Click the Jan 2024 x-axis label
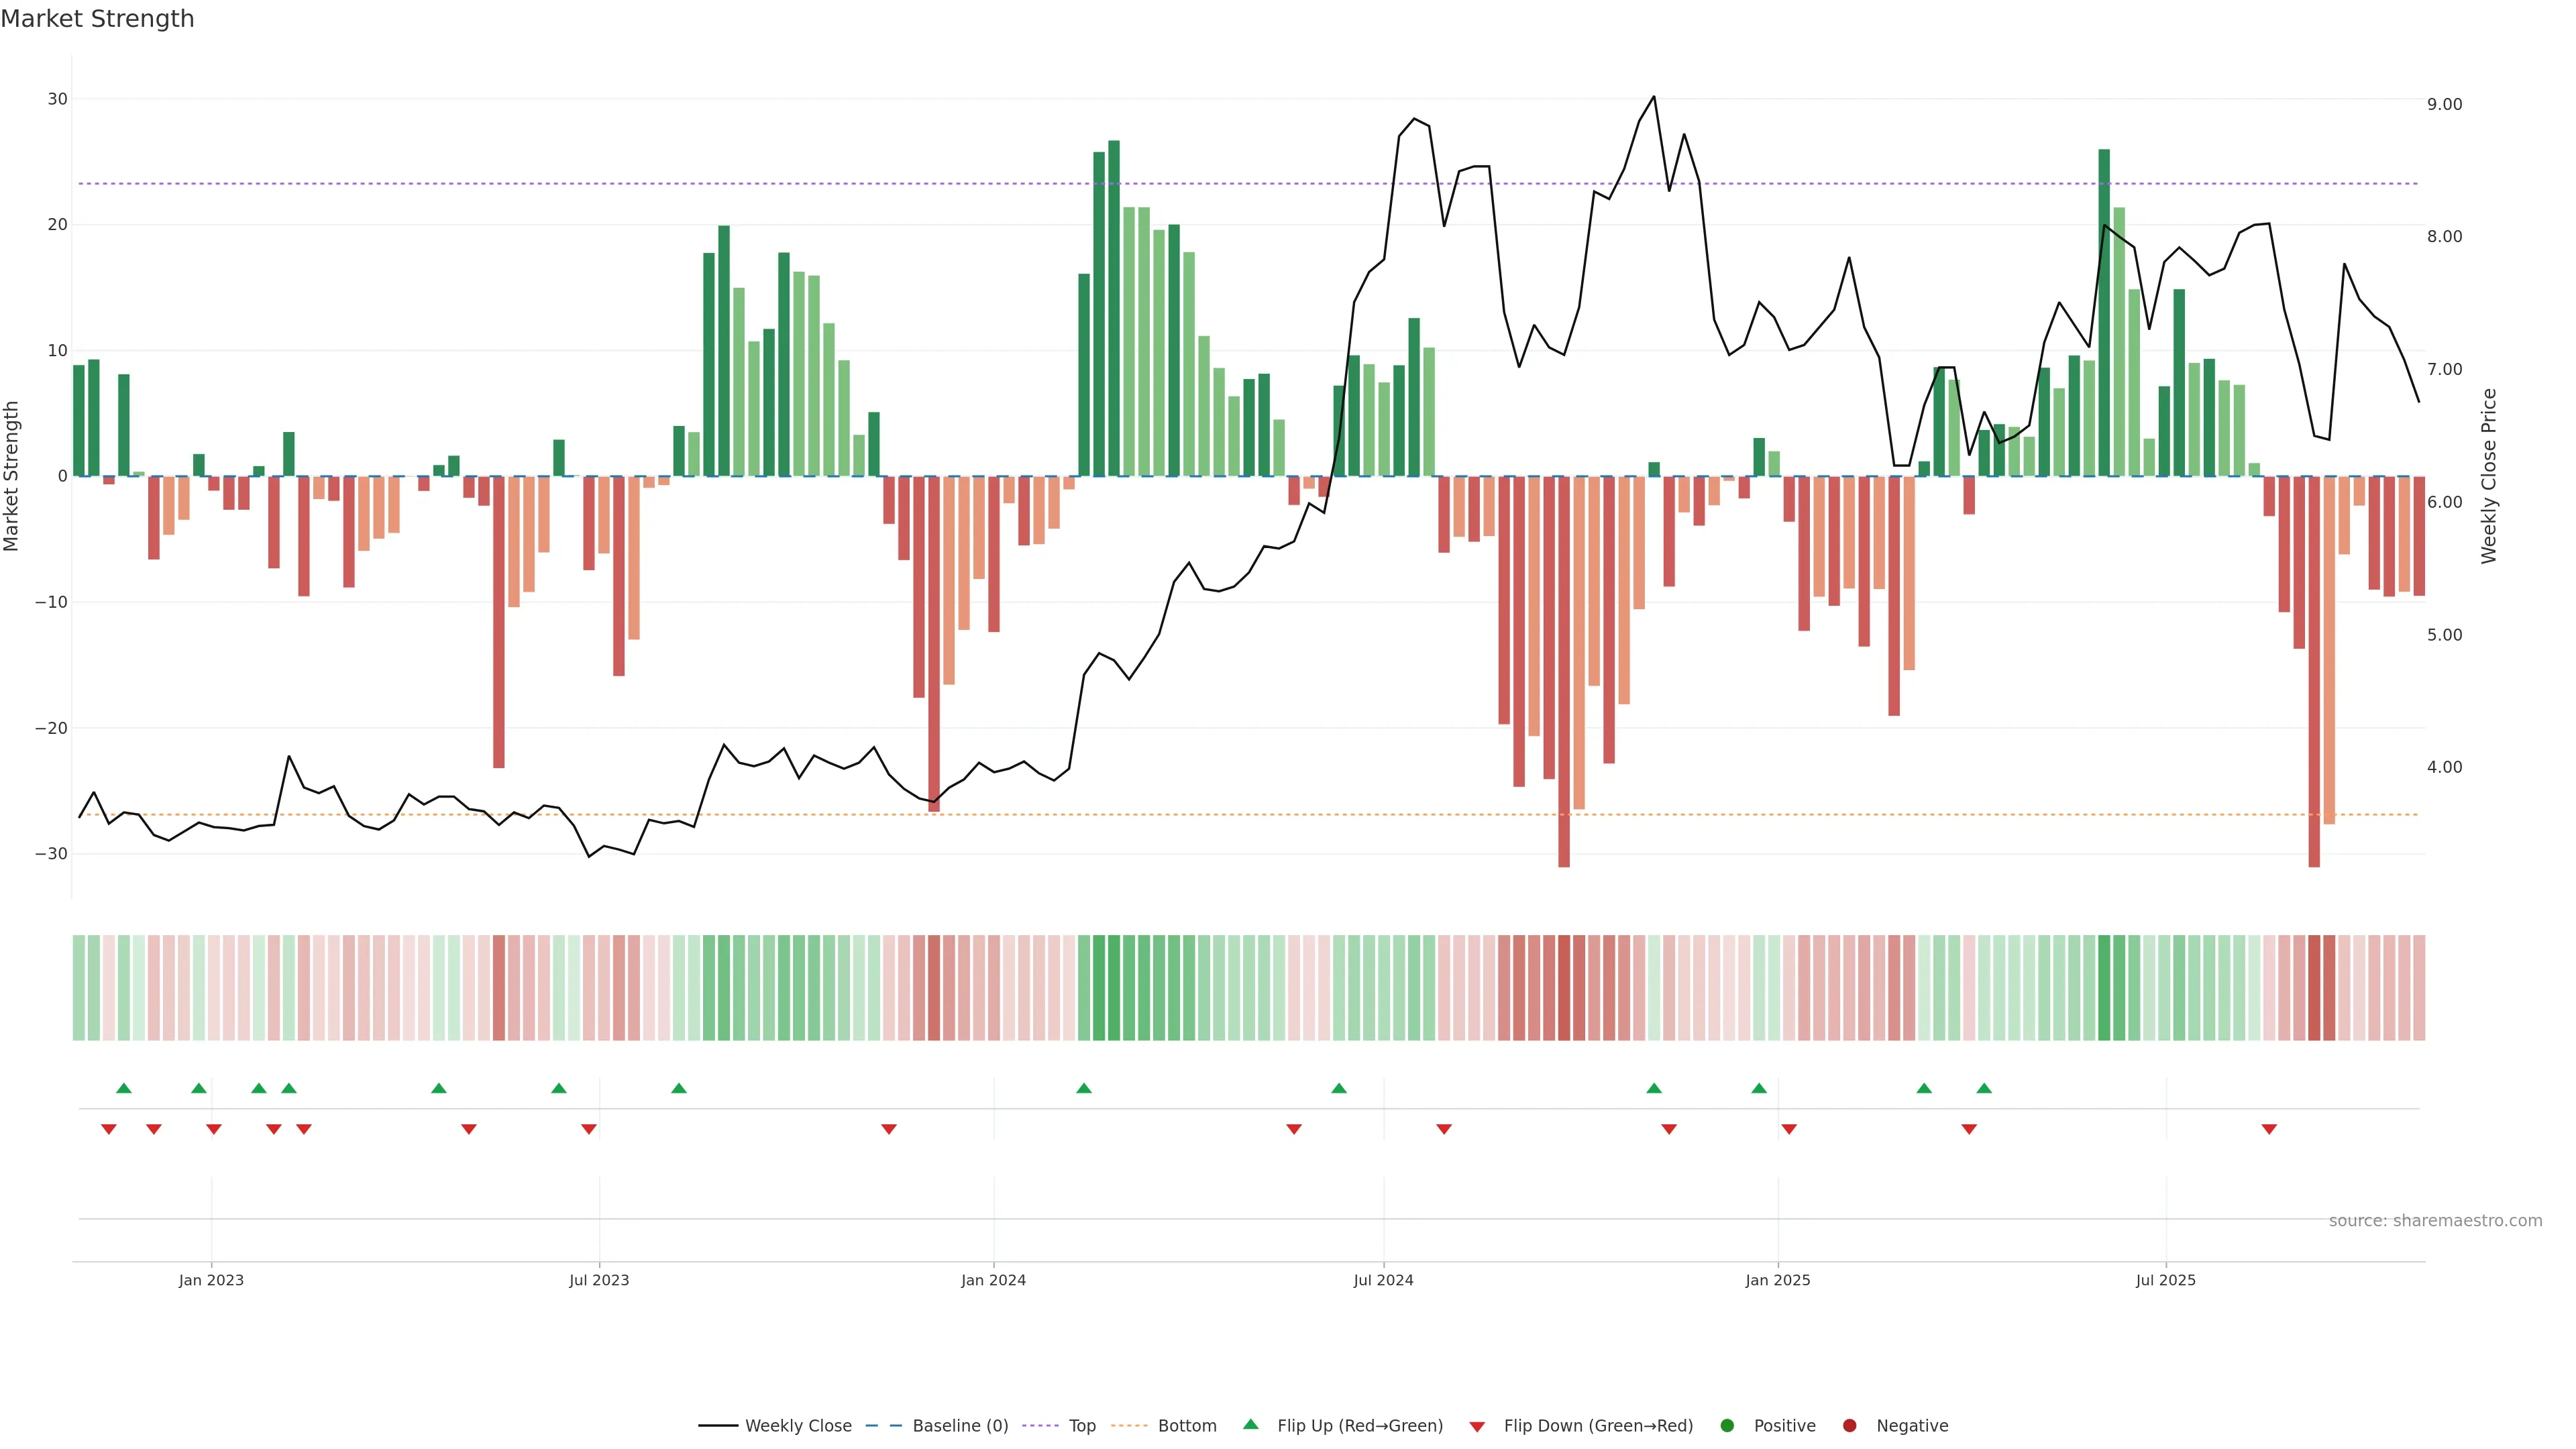 (993, 1280)
